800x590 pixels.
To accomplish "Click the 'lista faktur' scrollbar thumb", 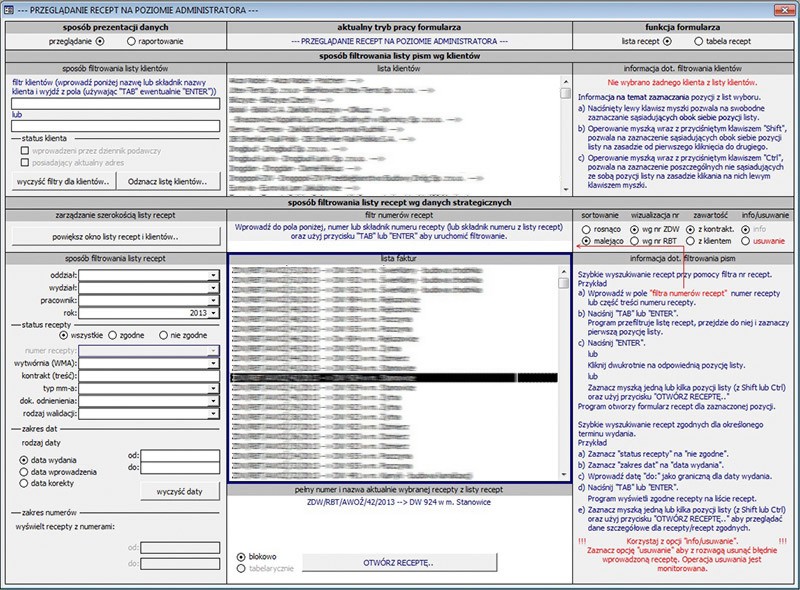I will [564, 283].
